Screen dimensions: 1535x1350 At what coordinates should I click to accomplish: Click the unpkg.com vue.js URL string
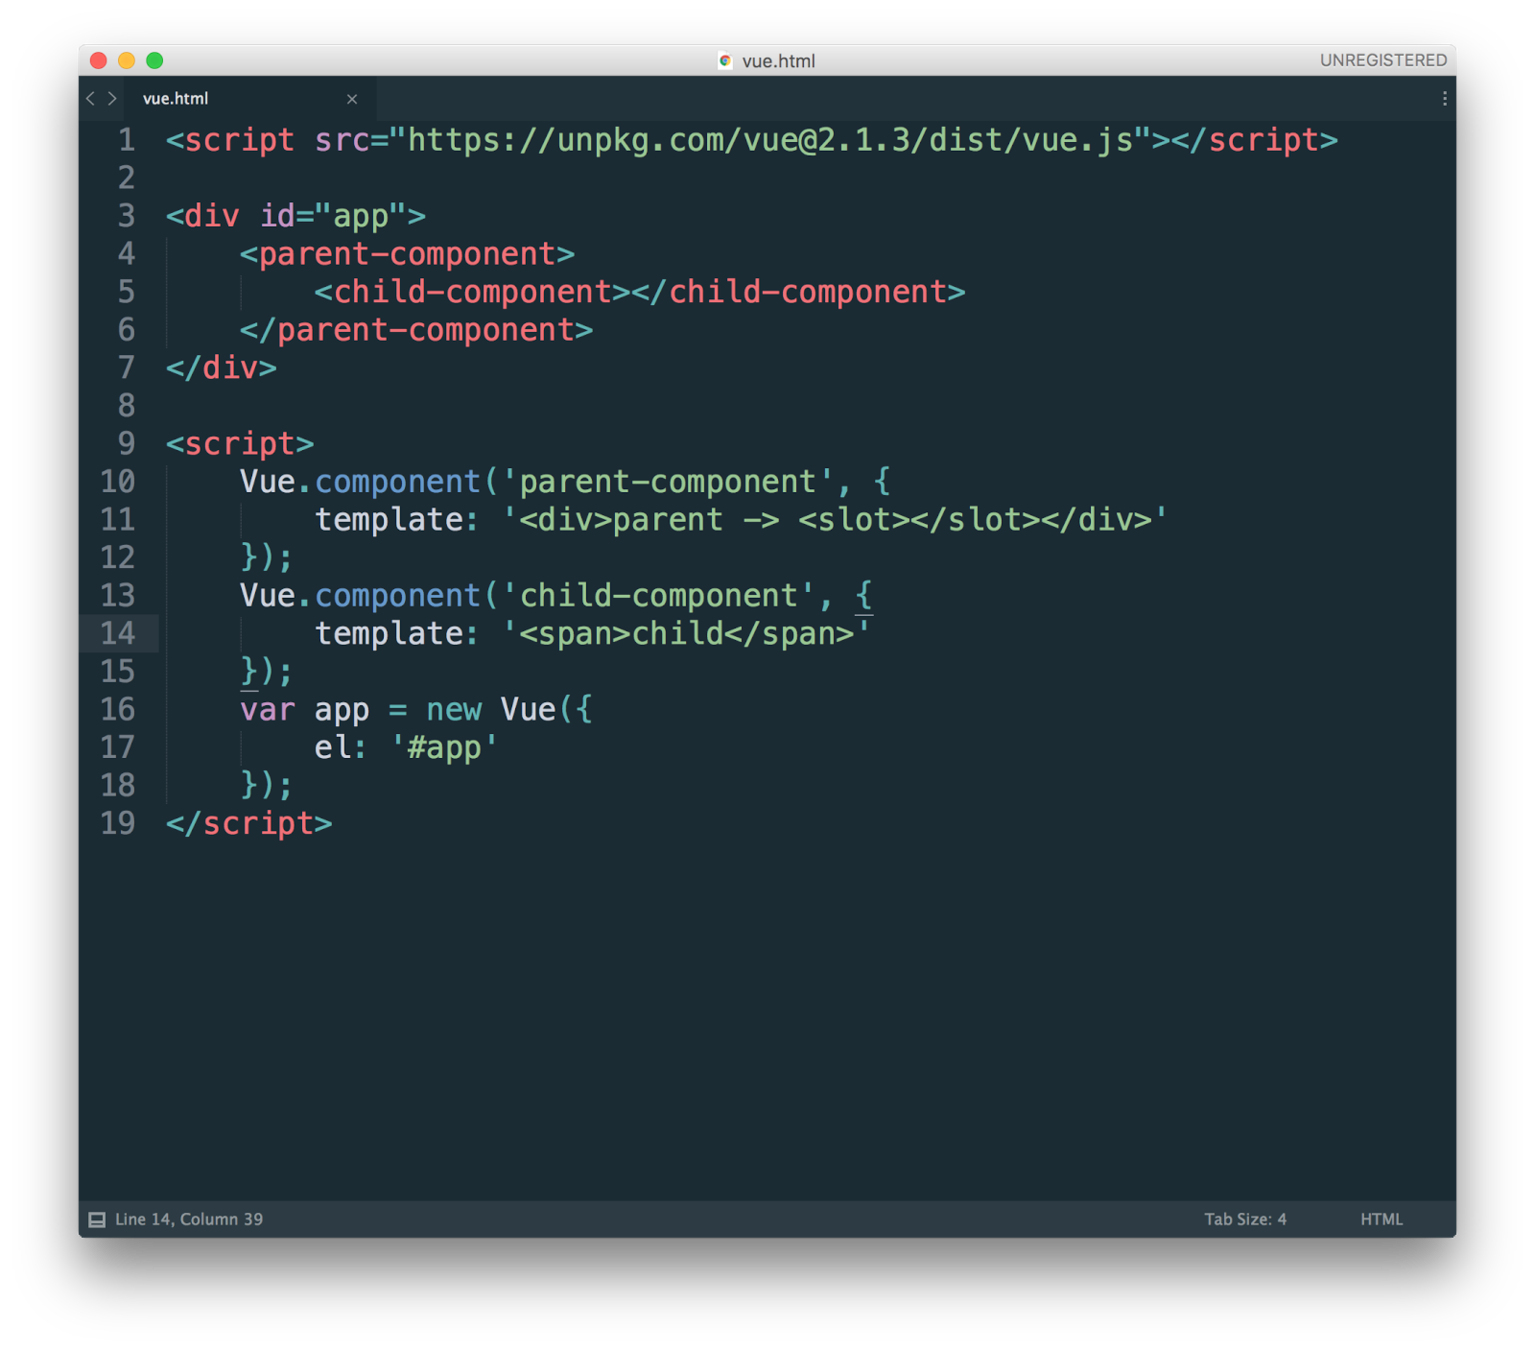pyautogui.click(x=770, y=140)
